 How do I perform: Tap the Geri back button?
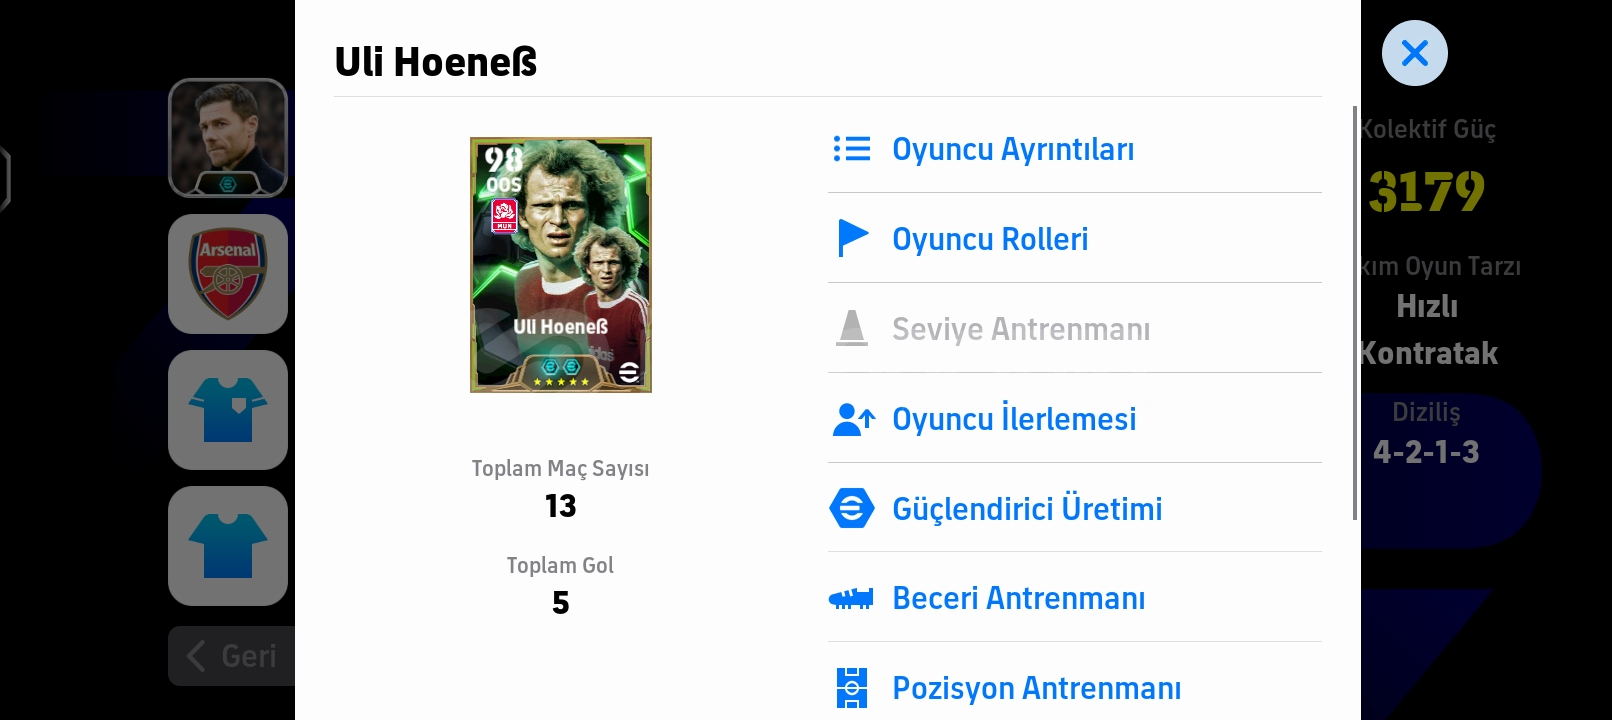click(x=232, y=656)
